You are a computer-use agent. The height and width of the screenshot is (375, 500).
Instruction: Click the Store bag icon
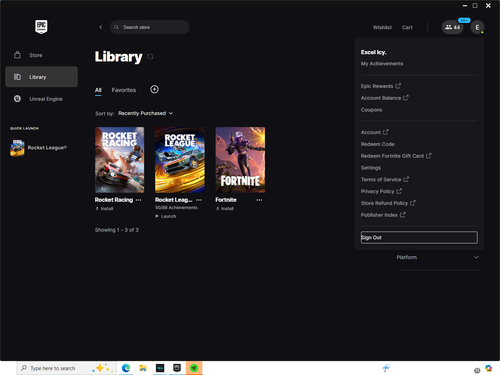tap(17, 55)
